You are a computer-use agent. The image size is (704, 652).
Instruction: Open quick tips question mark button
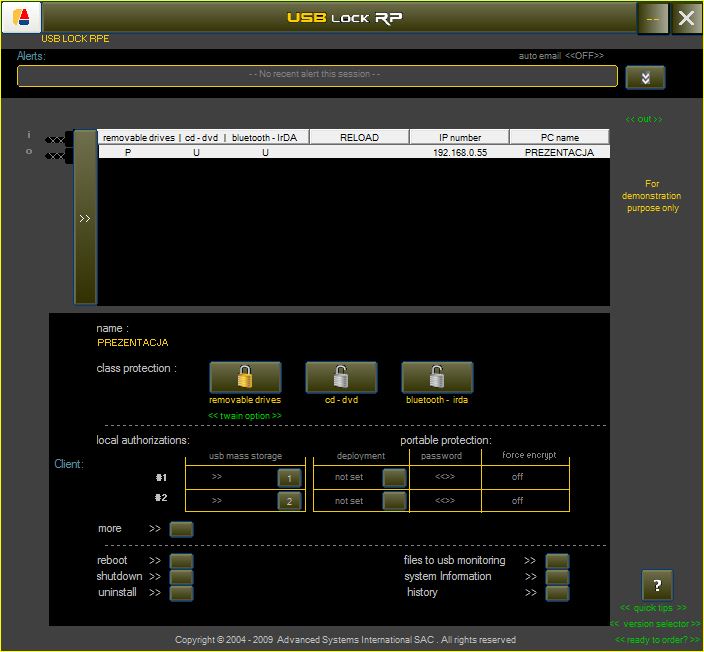coord(656,585)
